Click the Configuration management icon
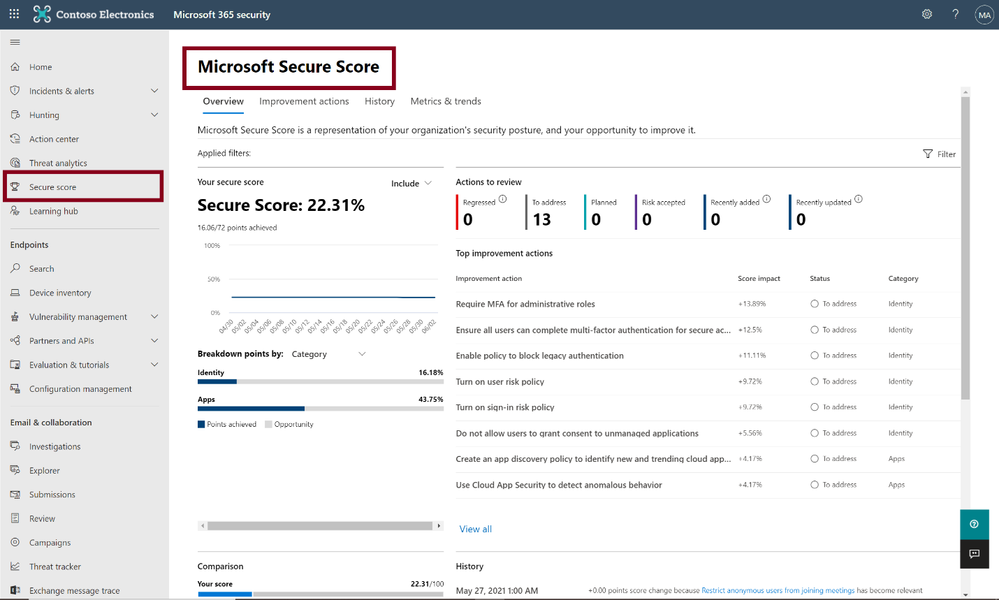 coord(15,389)
